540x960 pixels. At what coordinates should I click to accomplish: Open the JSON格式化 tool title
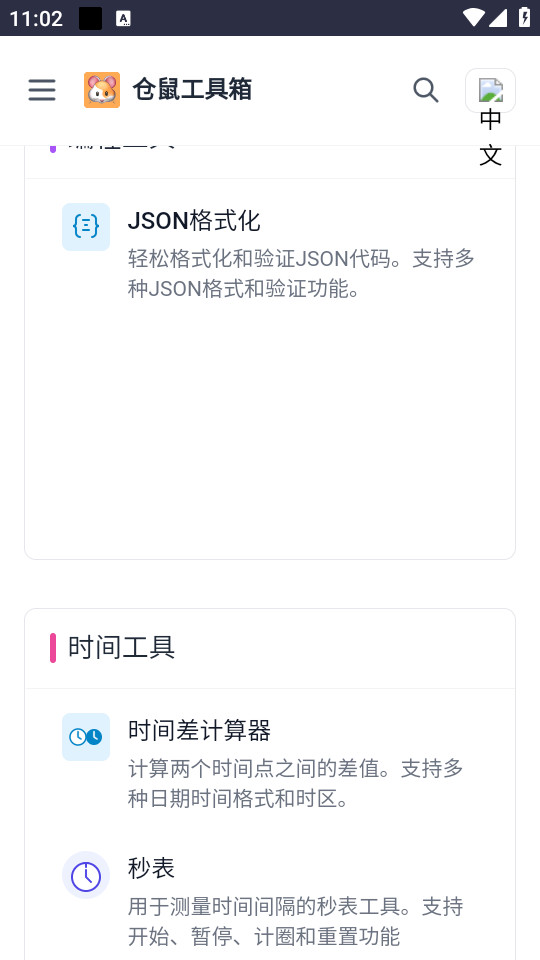click(x=194, y=220)
